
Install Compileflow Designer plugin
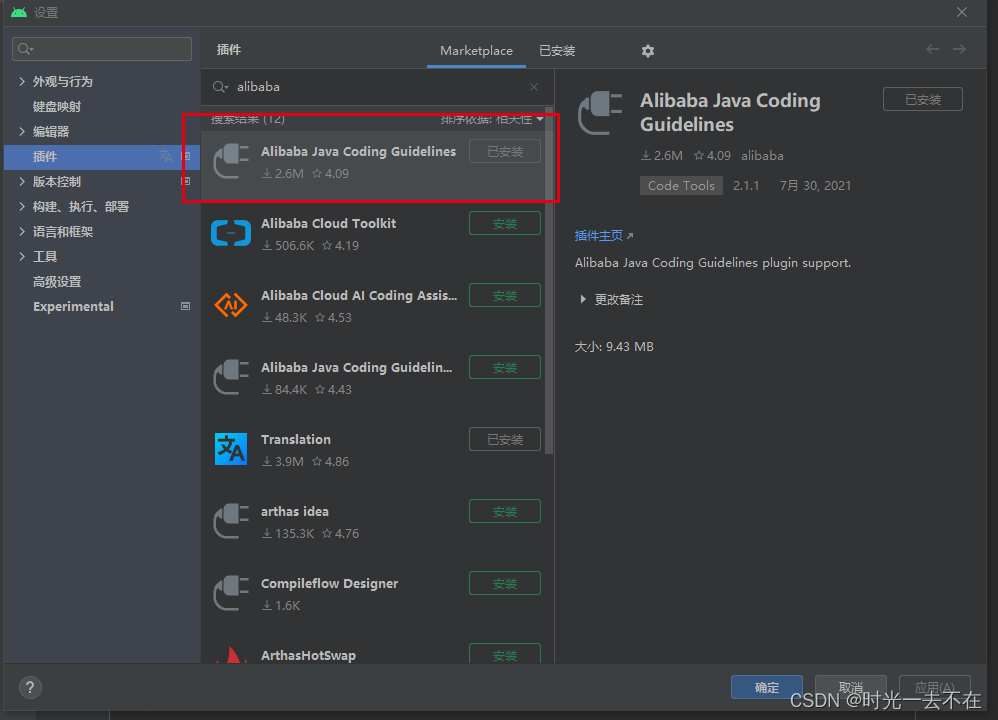pos(505,583)
